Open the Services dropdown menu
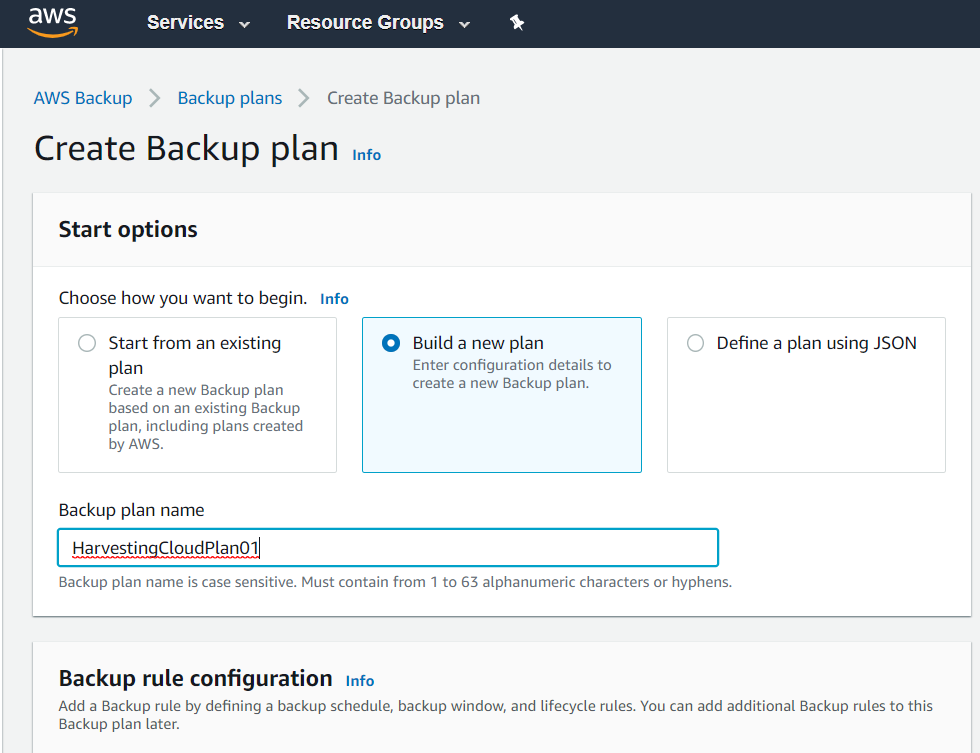Viewport: 980px width, 753px height. point(198,22)
